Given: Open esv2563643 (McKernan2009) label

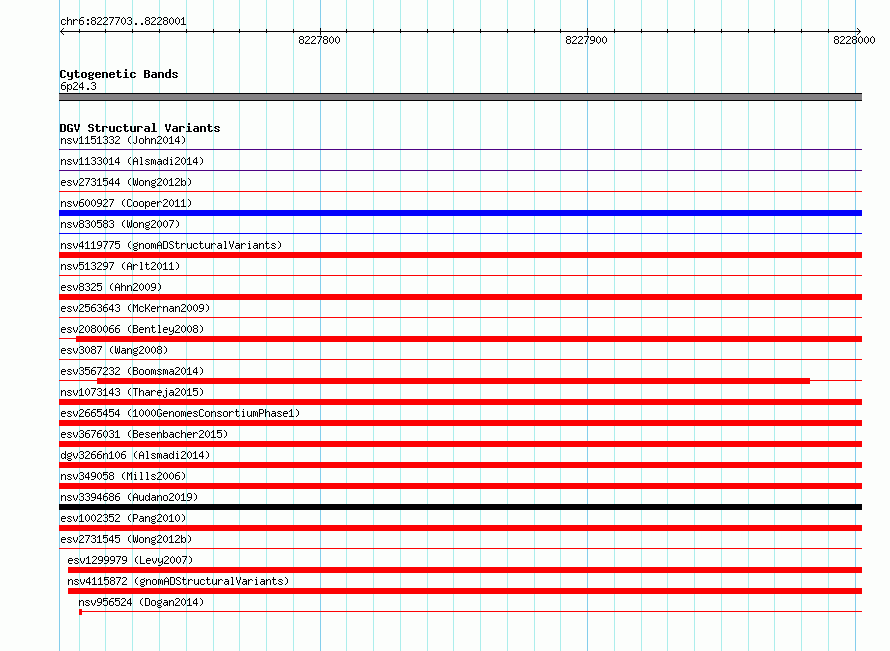Looking at the screenshot, I should click(135, 308).
